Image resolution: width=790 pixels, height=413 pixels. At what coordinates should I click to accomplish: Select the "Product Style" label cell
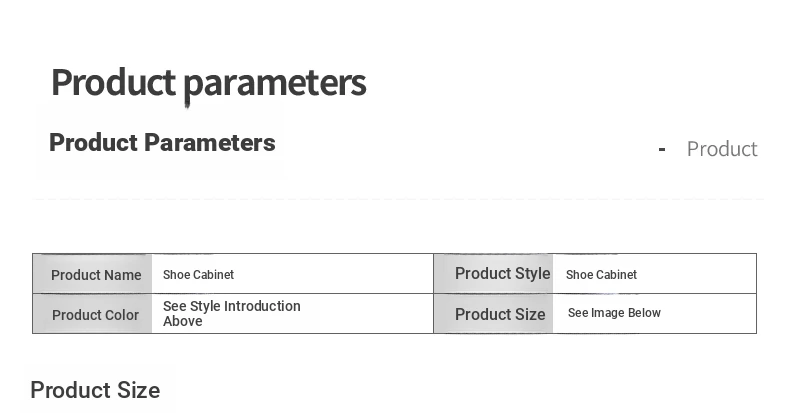point(502,274)
